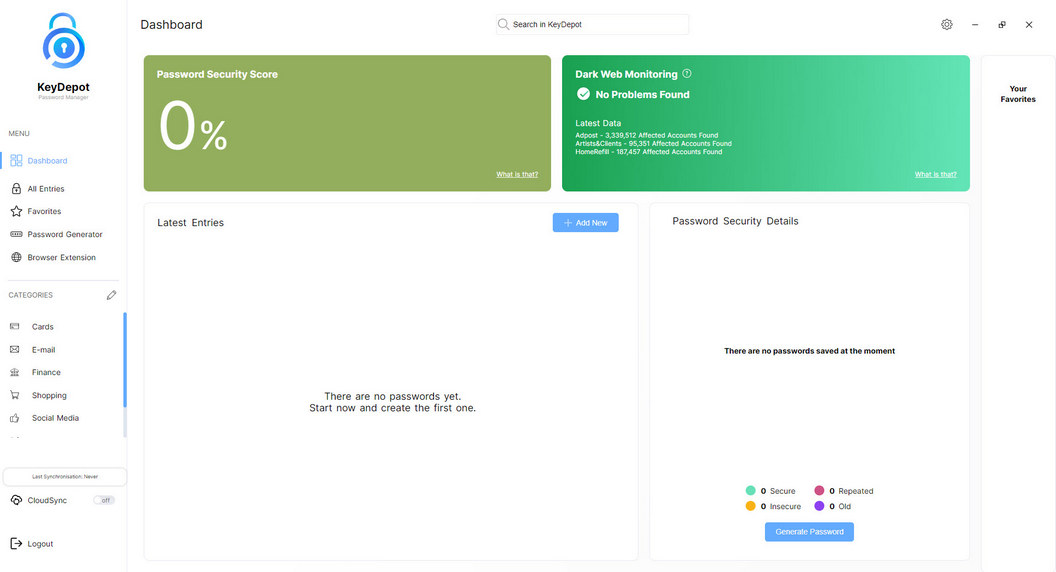Minimize the KeyDepot window
This screenshot has width=1056, height=572.
coord(975,24)
